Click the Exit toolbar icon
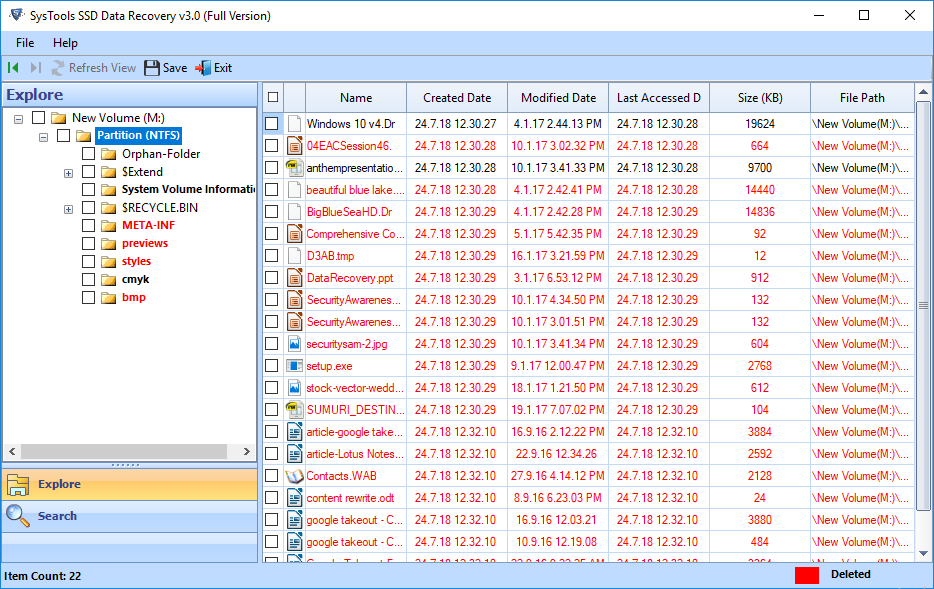 [x=204, y=68]
